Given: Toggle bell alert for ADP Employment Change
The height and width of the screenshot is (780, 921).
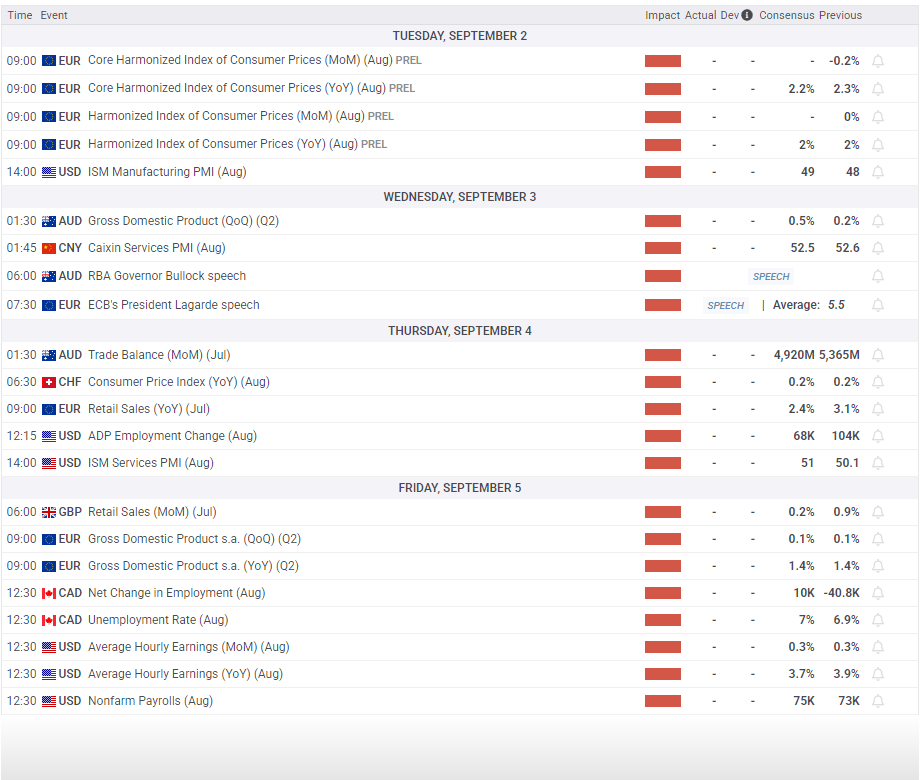Looking at the screenshot, I should (878, 436).
